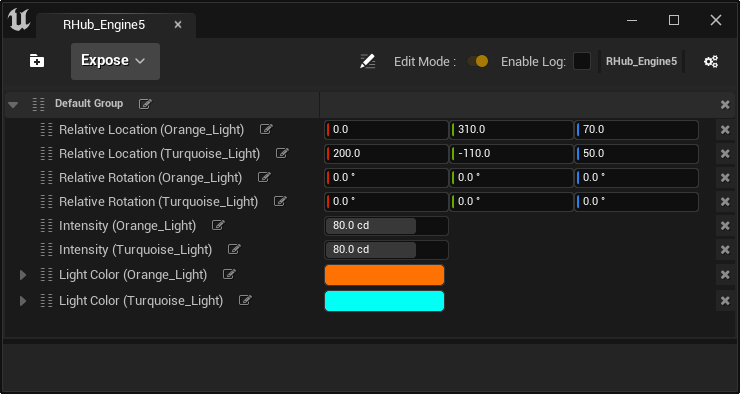The image size is (740, 394).
Task: Open the Expose dropdown
Action: click(115, 61)
